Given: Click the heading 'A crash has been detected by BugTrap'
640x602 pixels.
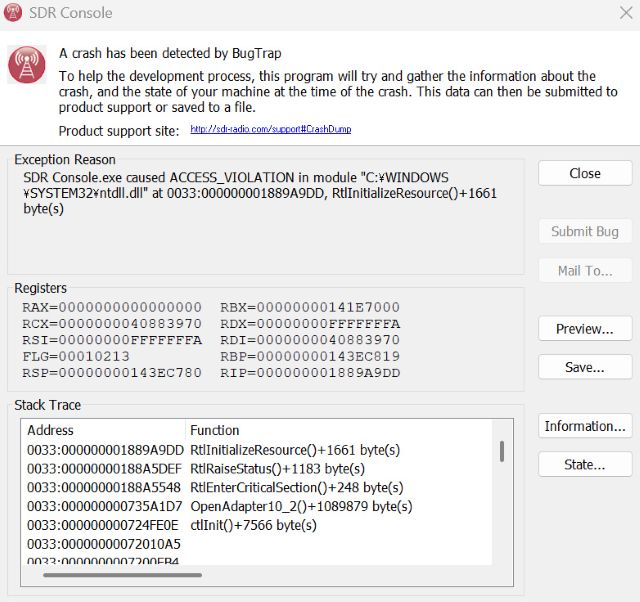Looking at the screenshot, I should click(x=170, y=53).
